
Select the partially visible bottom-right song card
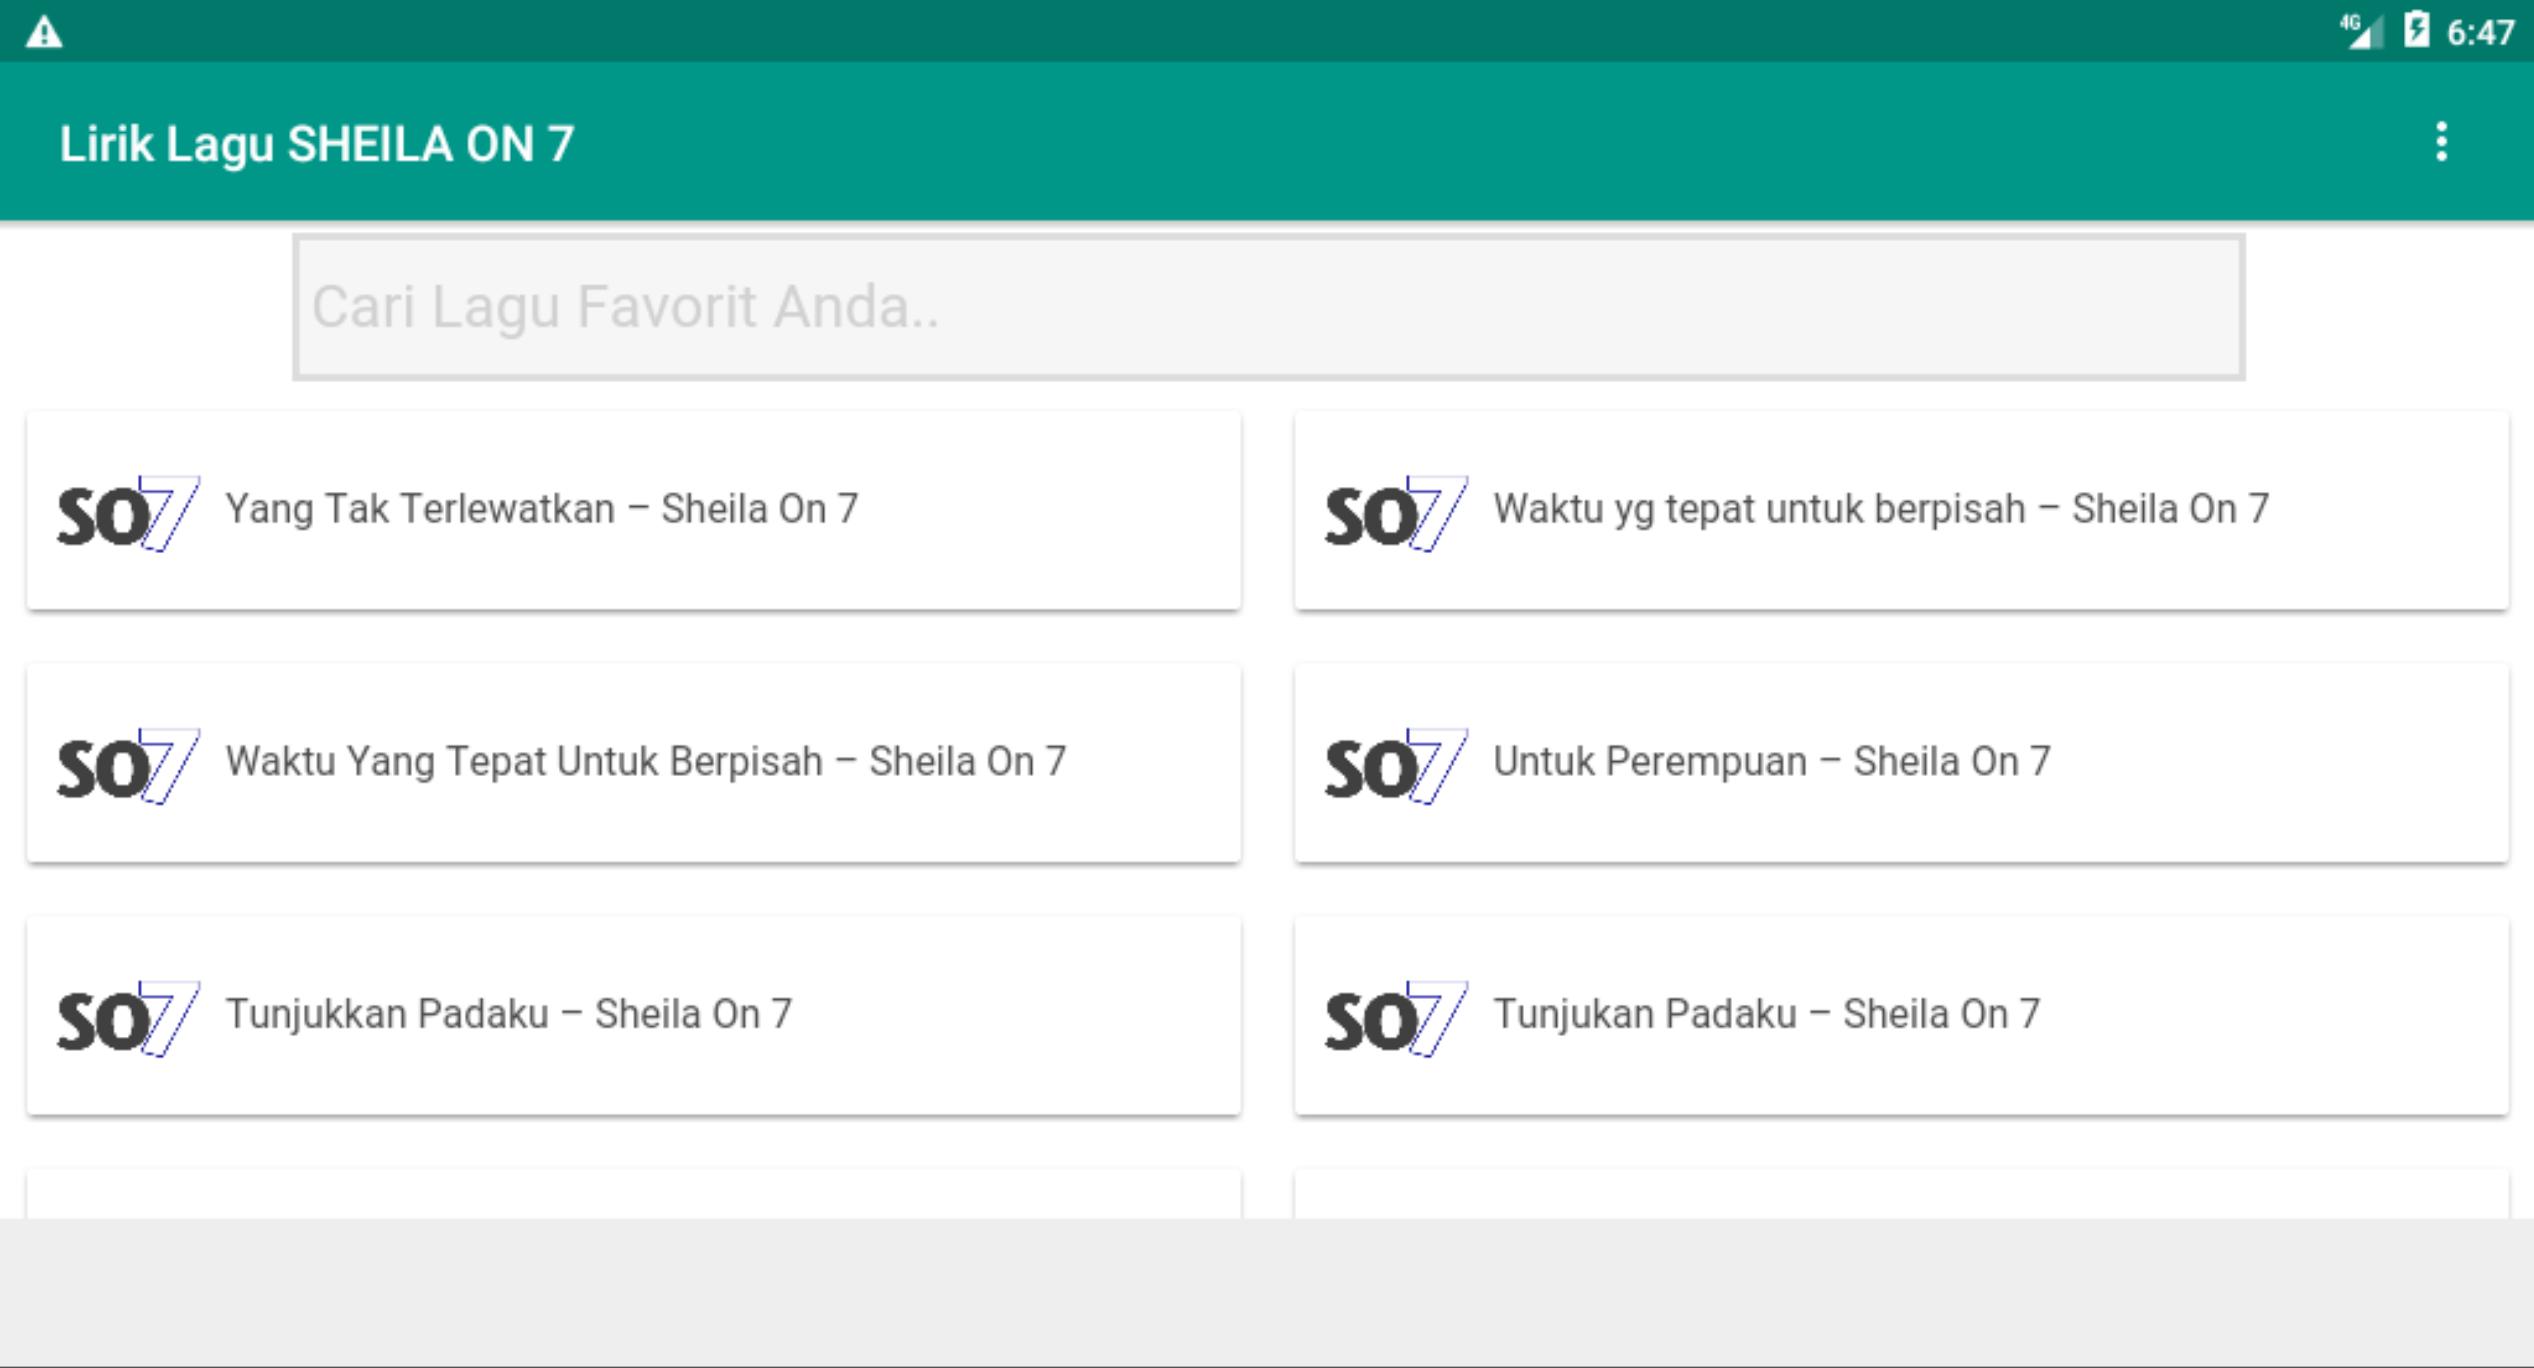pyautogui.click(x=1901, y=1194)
